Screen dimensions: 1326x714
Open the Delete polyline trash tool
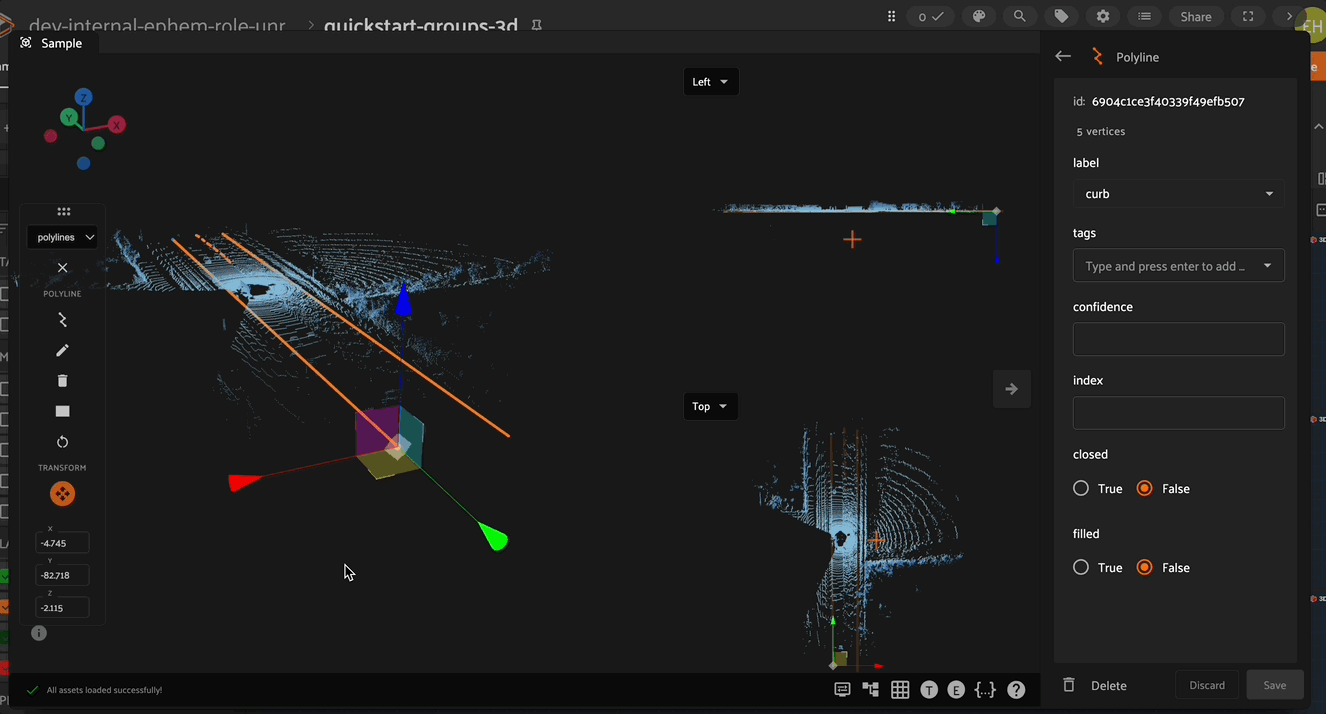(x=62, y=380)
